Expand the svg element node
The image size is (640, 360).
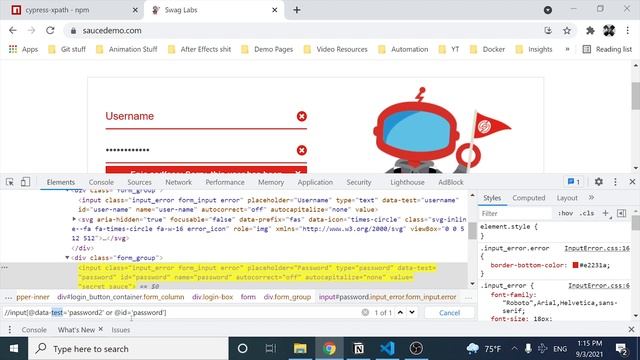pyautogui.click(x=74, y=219)
